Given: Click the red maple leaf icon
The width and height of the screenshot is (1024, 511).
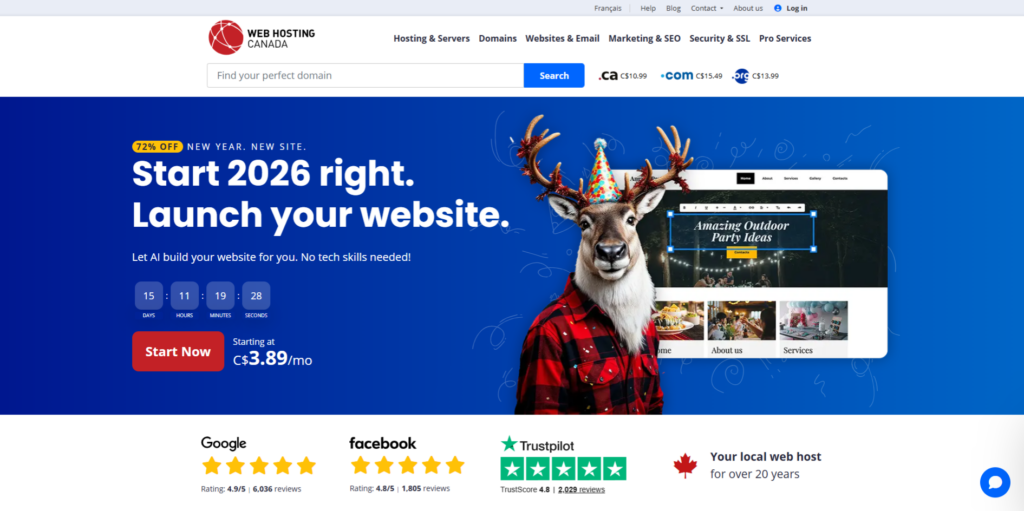Looking at the screenshot, I should click(x=685, y=466).
